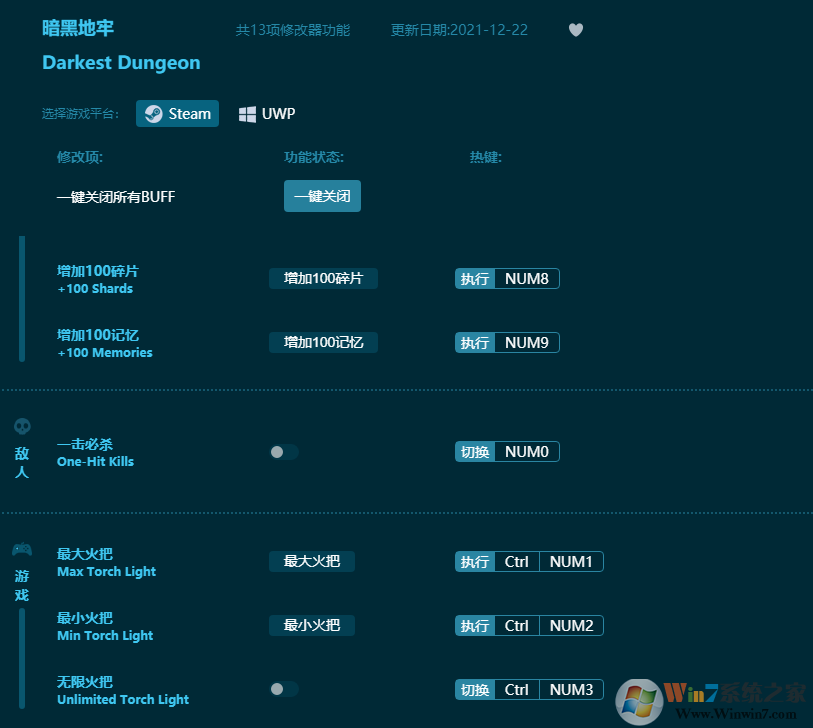Click the Ctrl modifier in the Min Torch row
This screenshot has width=813, height=728.
pos(517,625)
